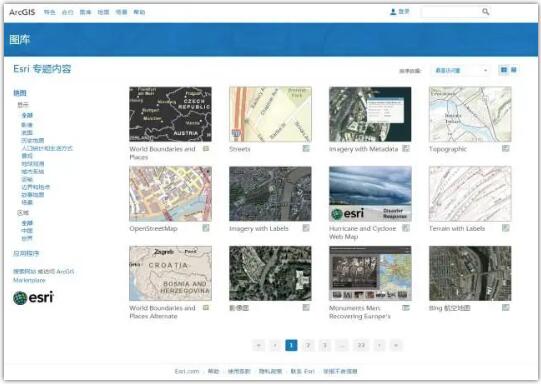
Task: Open the sort order dropdown
Action: pyautogui.click(x=460, y=70)
